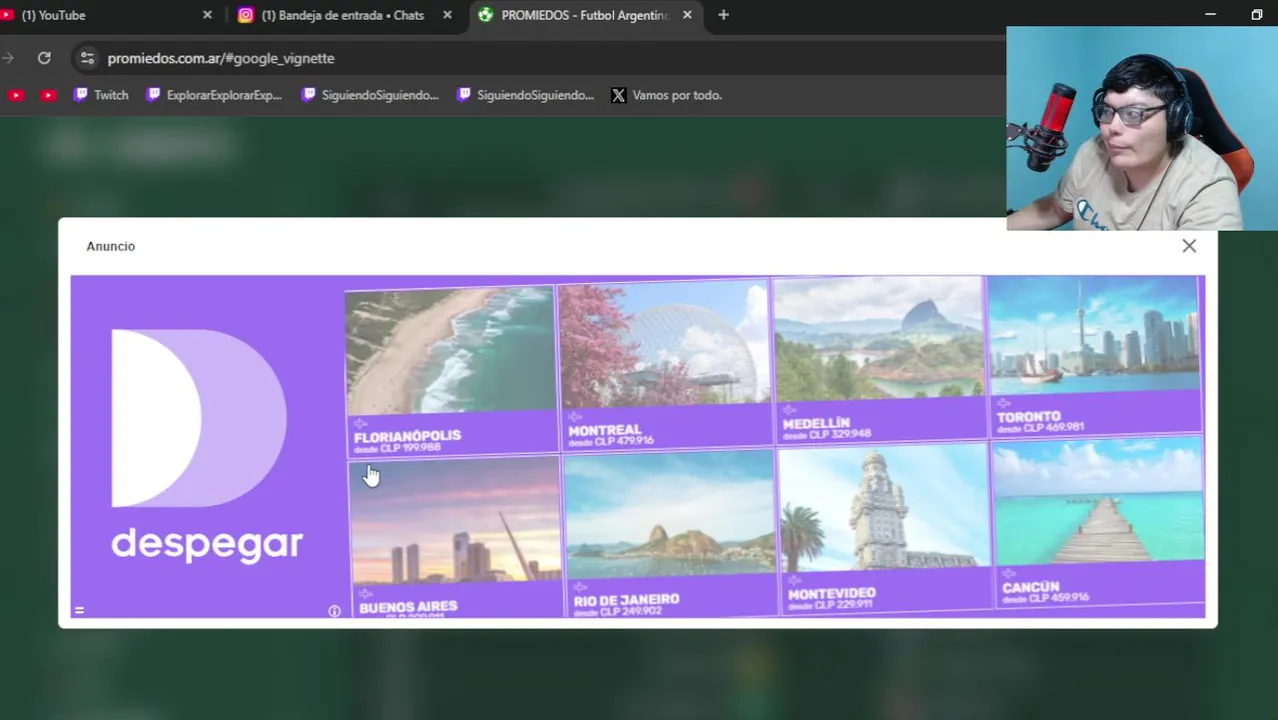This screenshot has height=720, width=1278.
Task: Select the Buenos Aires destination card
Action: tap(456, 537)
